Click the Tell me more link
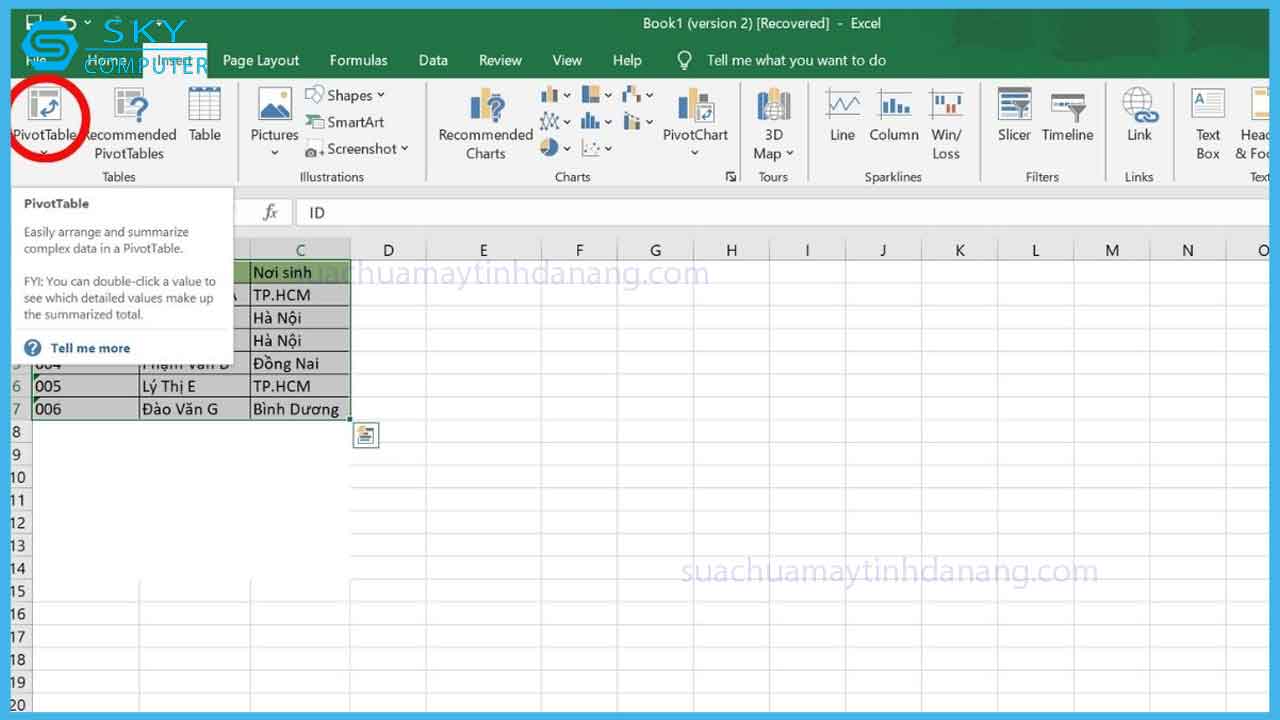 pyautogui.click(x=90, y=348)
